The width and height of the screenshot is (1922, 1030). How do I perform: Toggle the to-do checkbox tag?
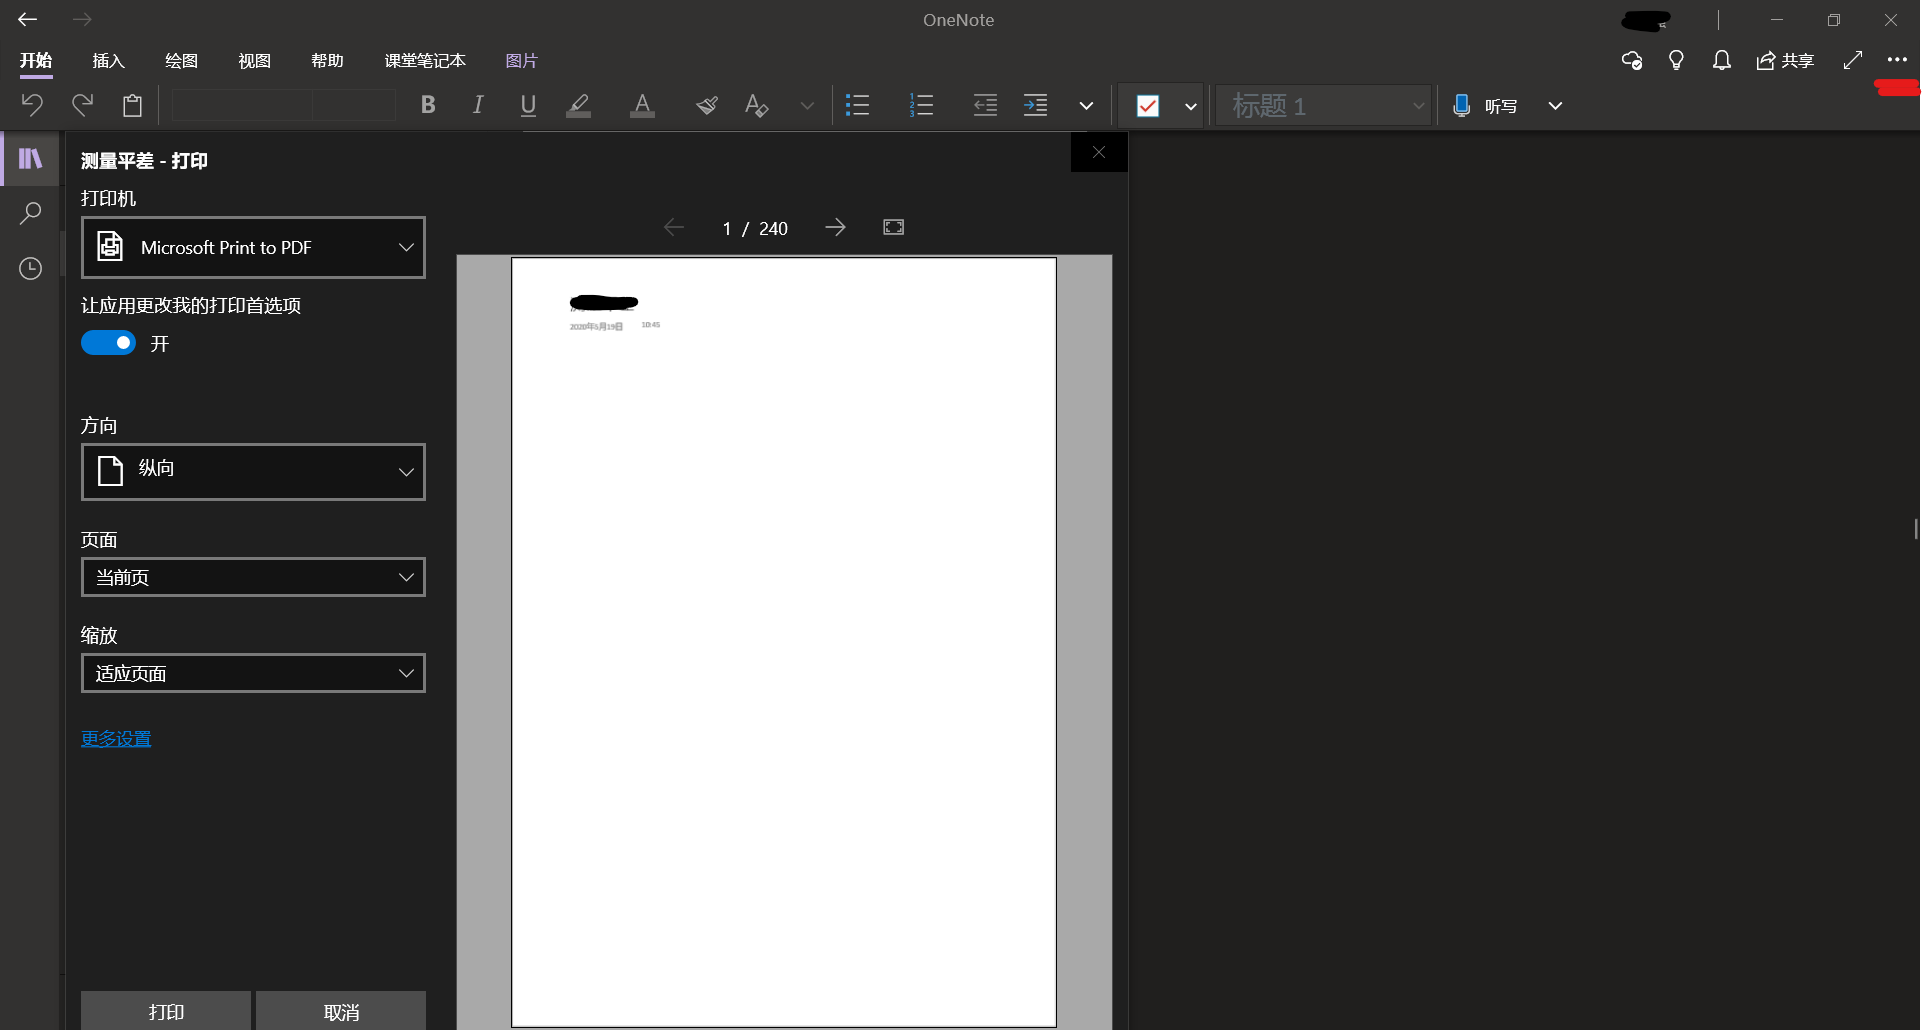click(1148, 105)
